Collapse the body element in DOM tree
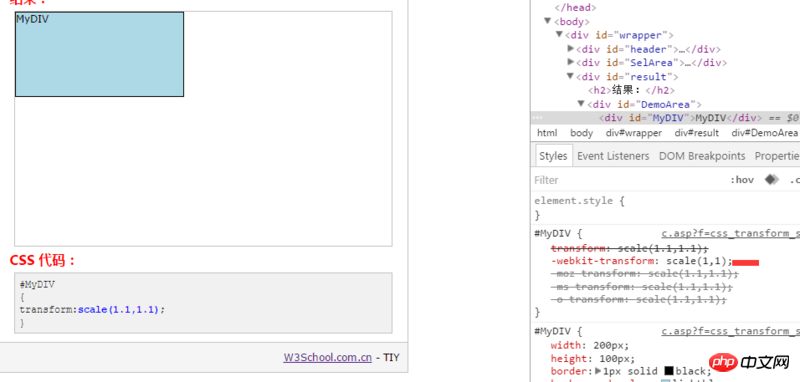800x382 pixels. click(548, 21)
